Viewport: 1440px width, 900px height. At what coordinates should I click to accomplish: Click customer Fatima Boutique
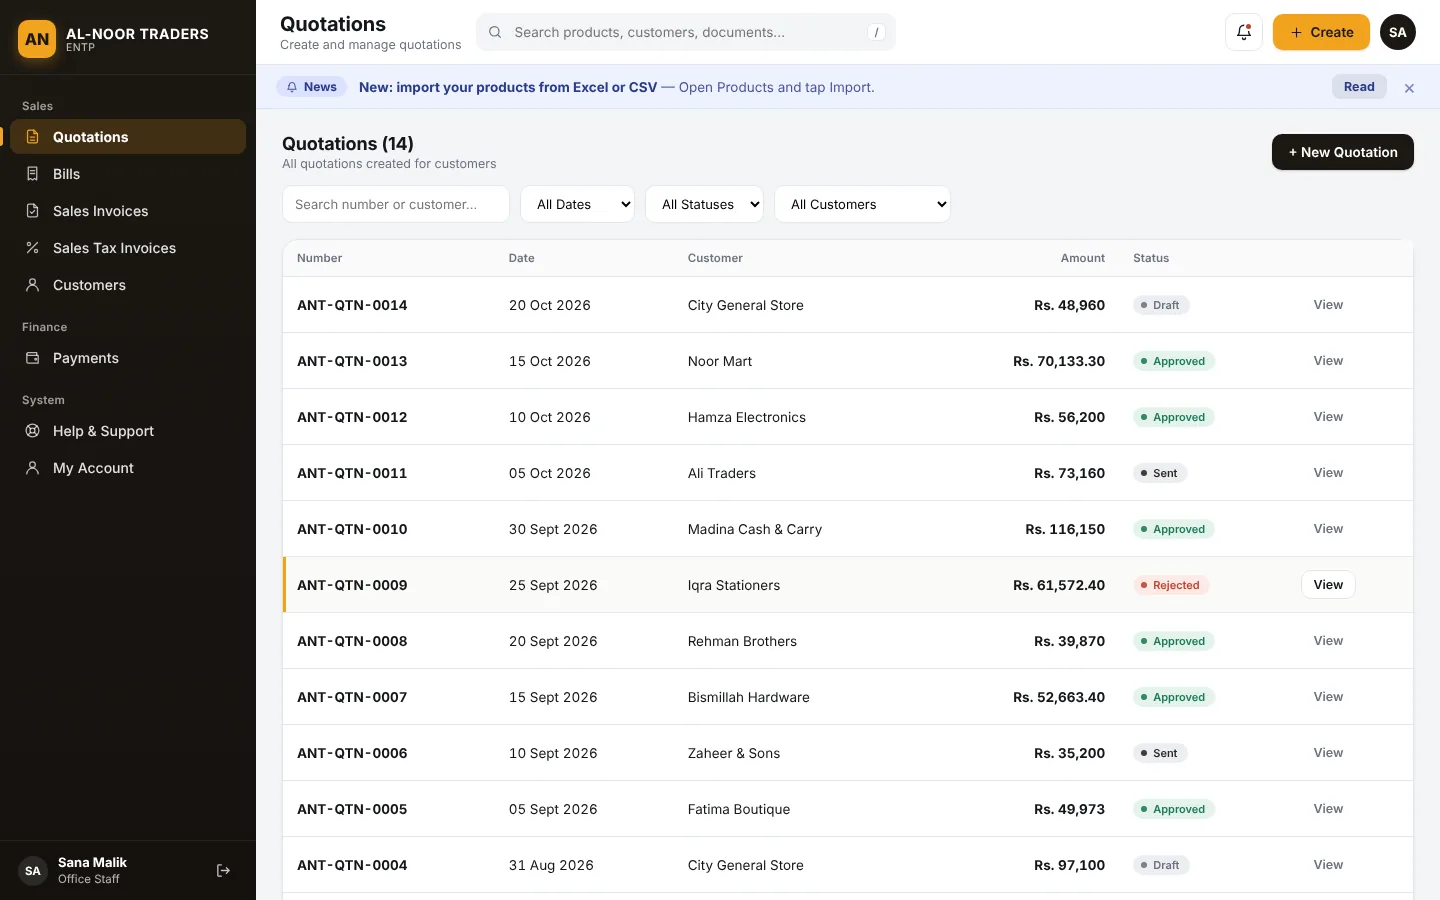(x=739, y=809)
